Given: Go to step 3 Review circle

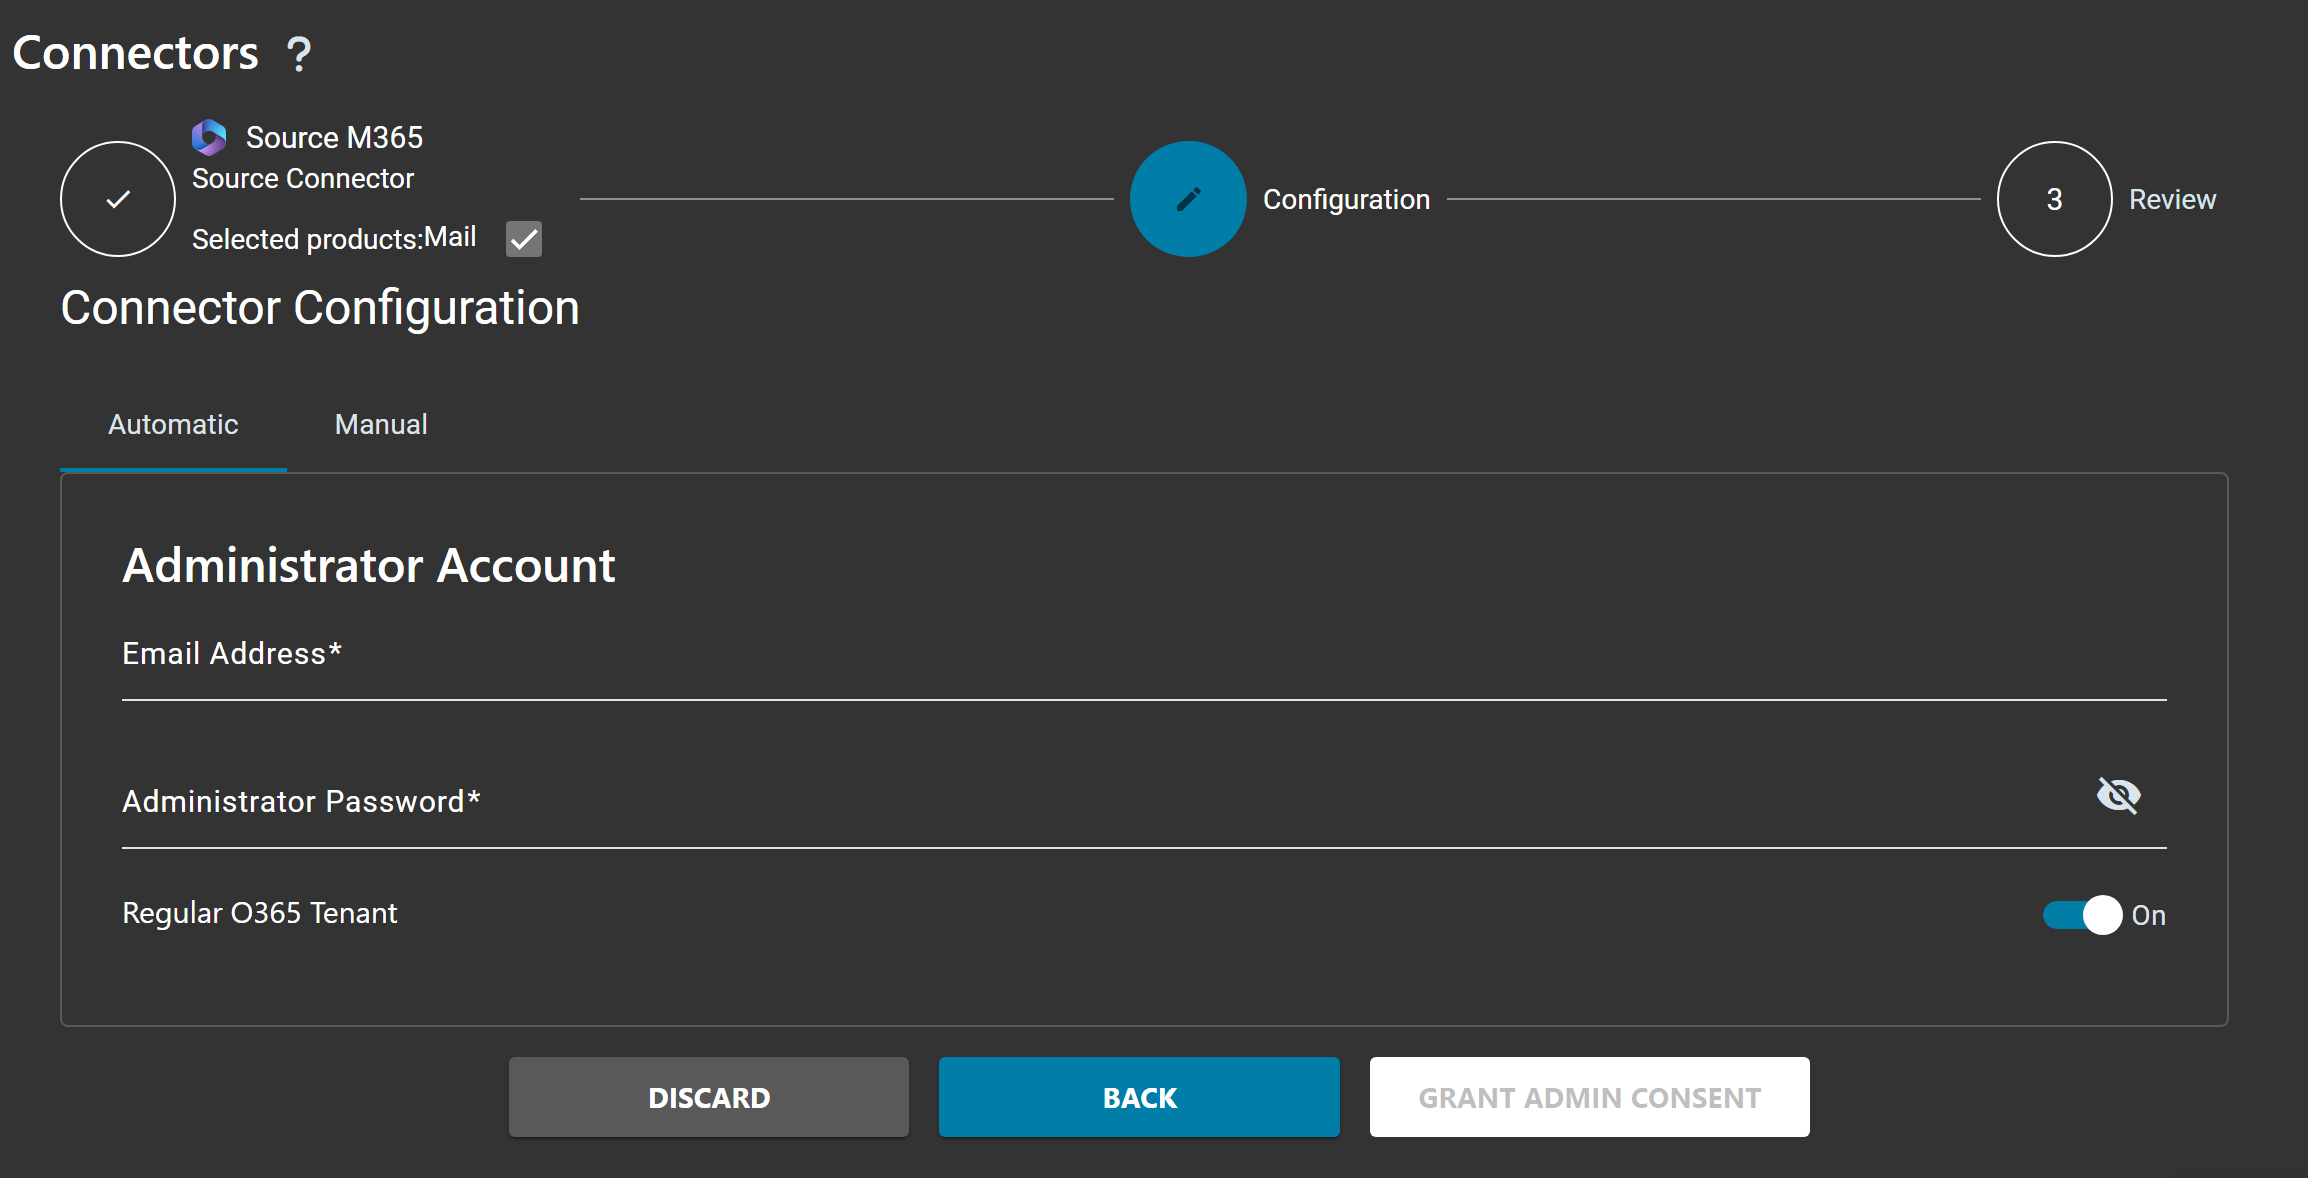Looking at the screenshot, I should click(2054, 199).
